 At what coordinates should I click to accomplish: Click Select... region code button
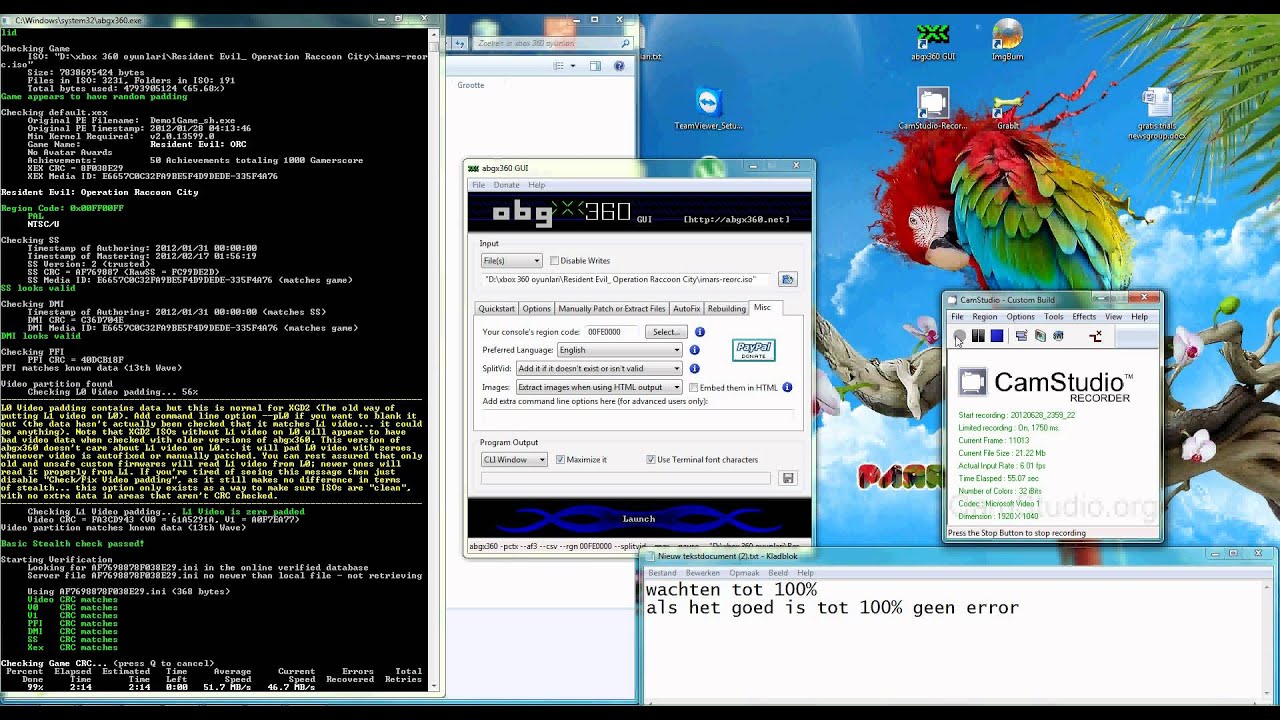click(666, 332)
